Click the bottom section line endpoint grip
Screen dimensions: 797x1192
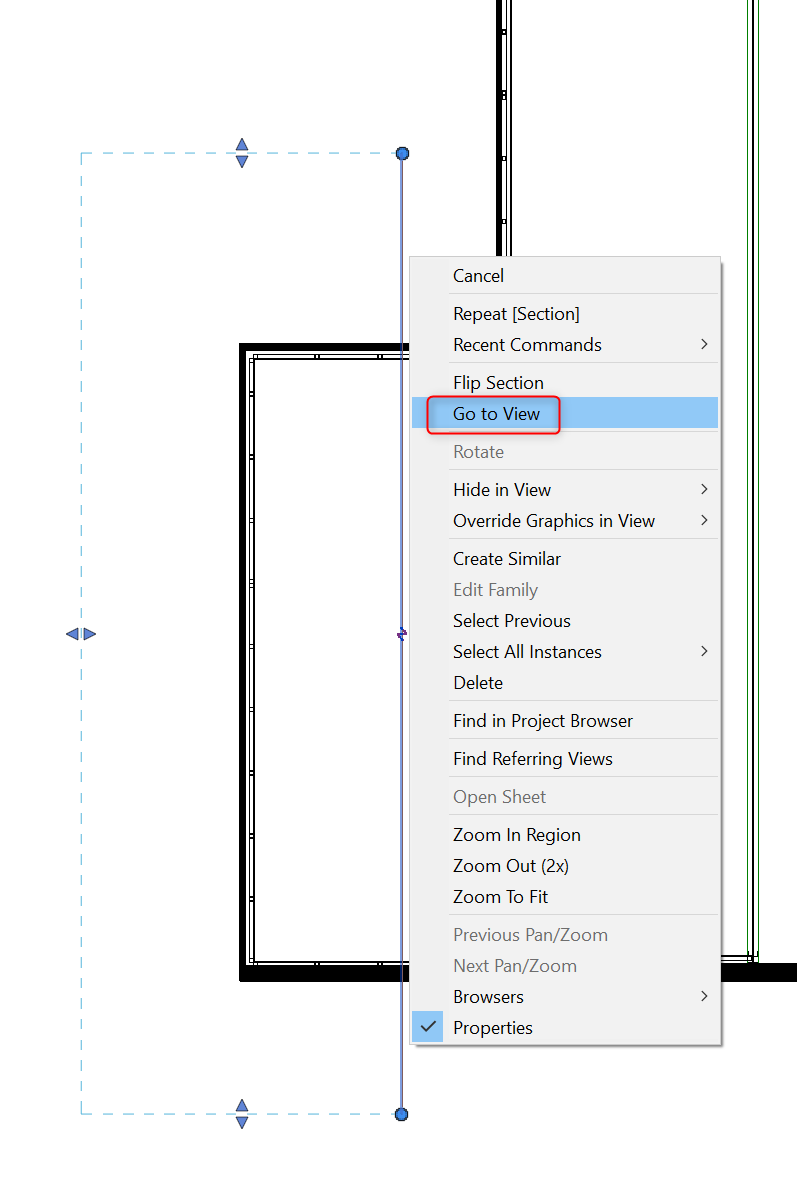[402, 1114]
